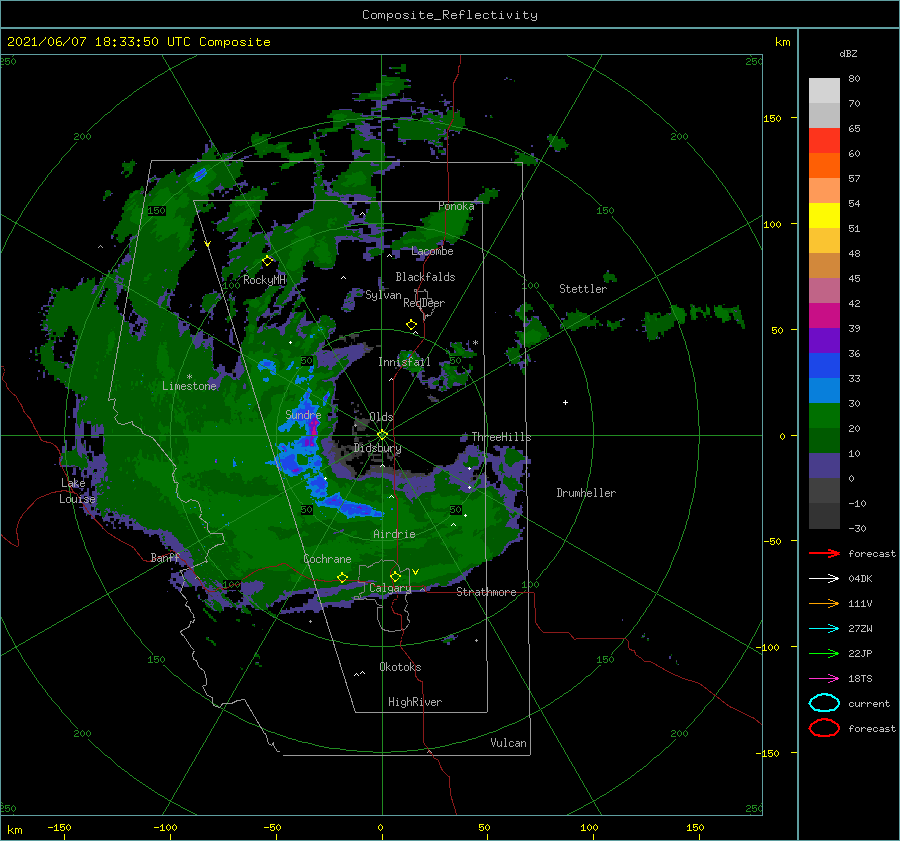Click the Lake Louise label

tap(77, 491)
